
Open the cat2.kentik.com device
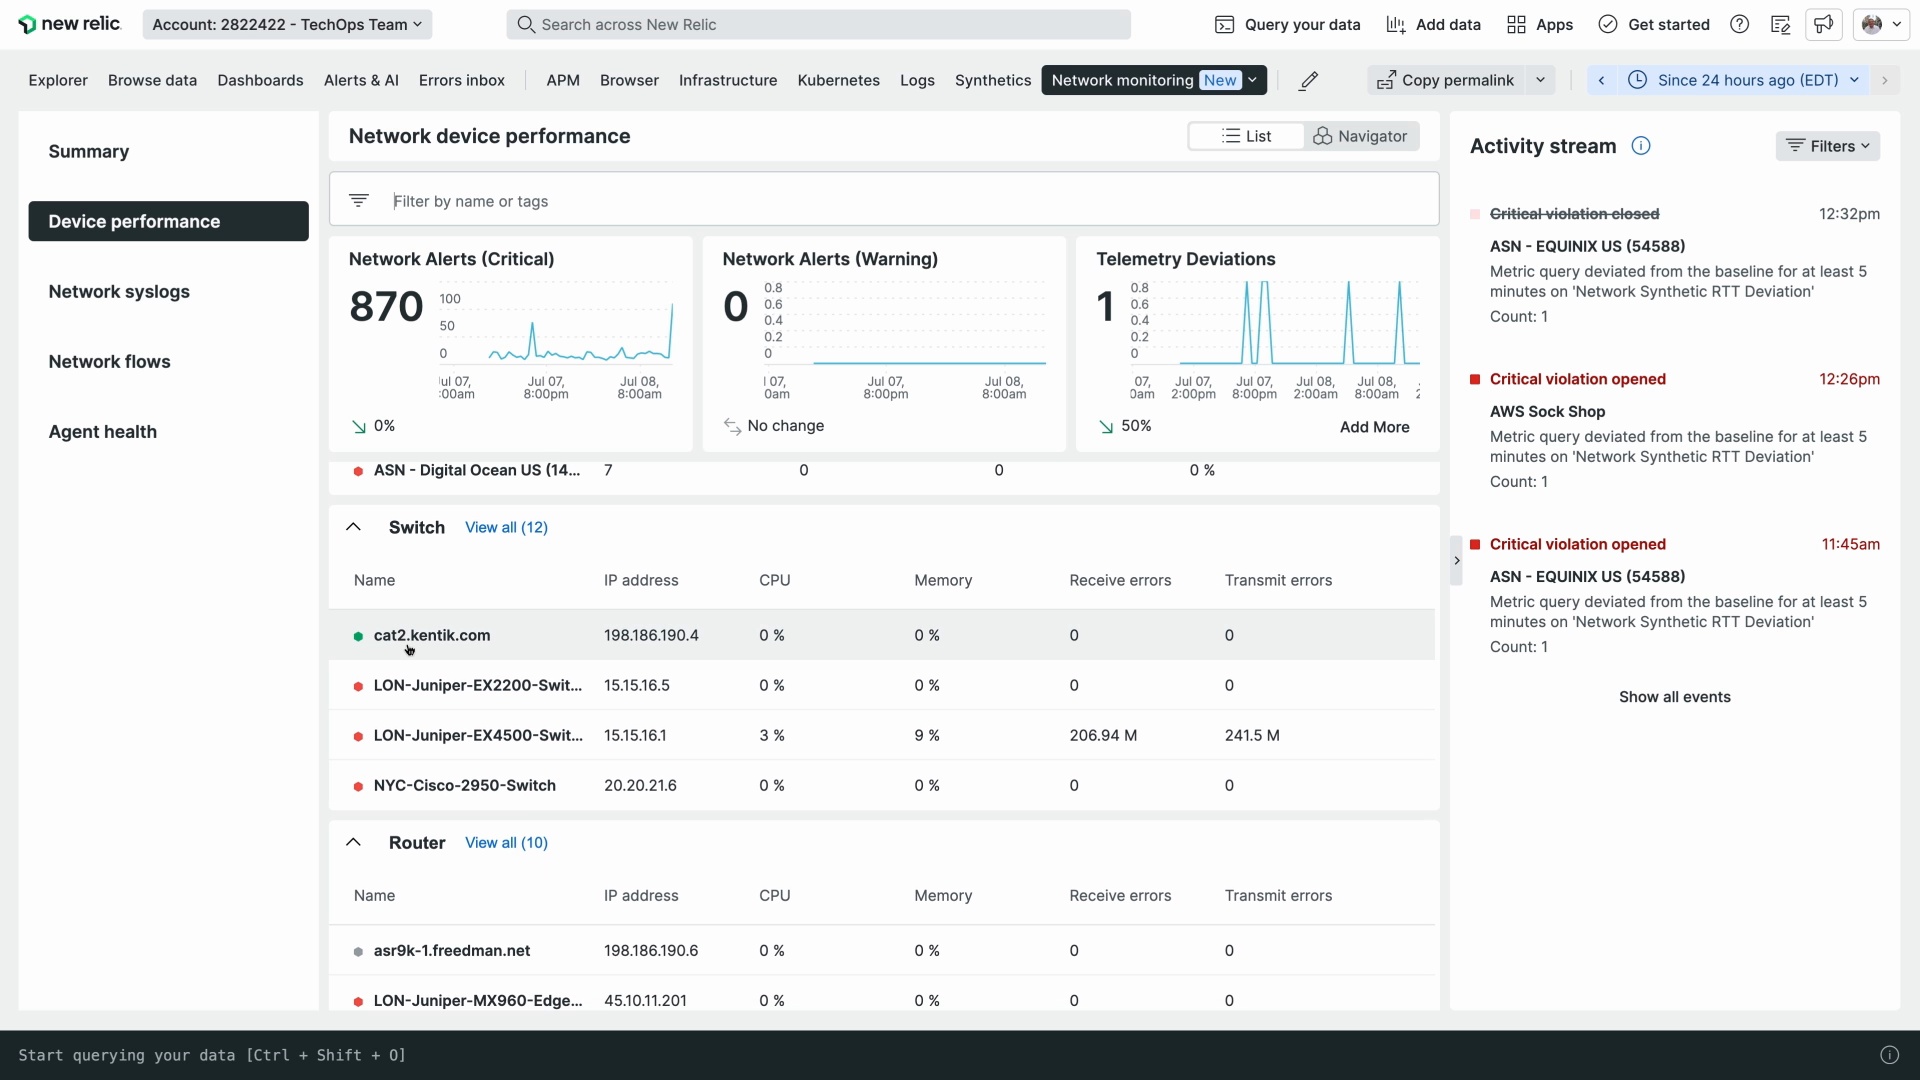(432, 635)
